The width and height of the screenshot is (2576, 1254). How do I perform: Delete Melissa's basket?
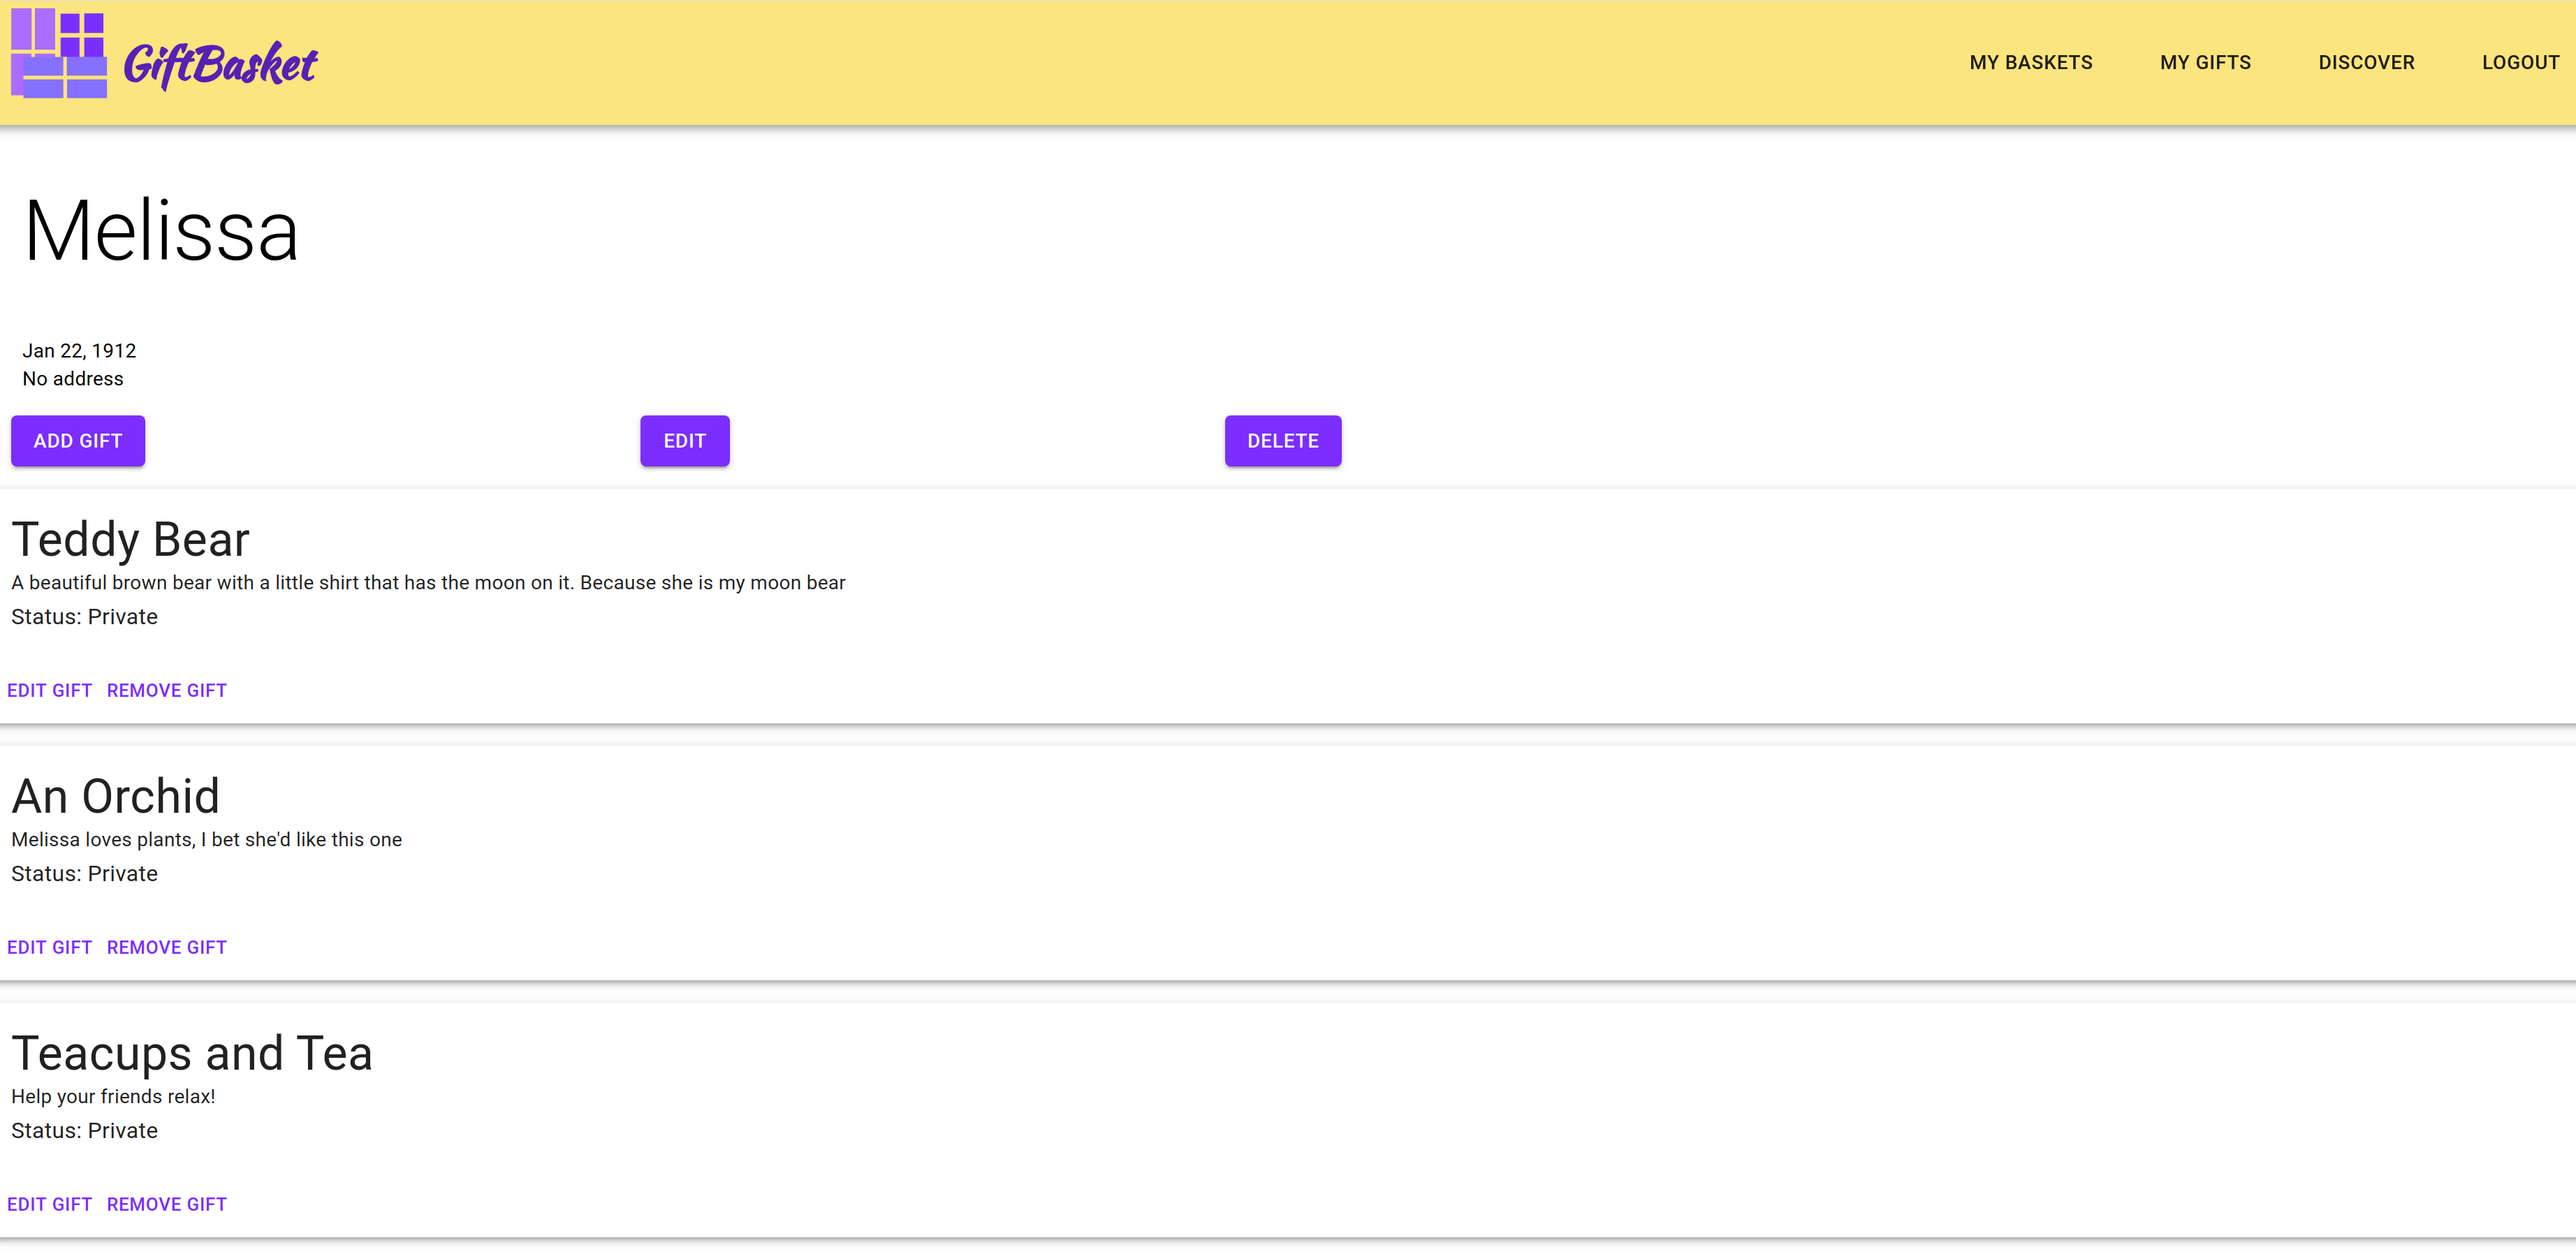coord(1282,441)
